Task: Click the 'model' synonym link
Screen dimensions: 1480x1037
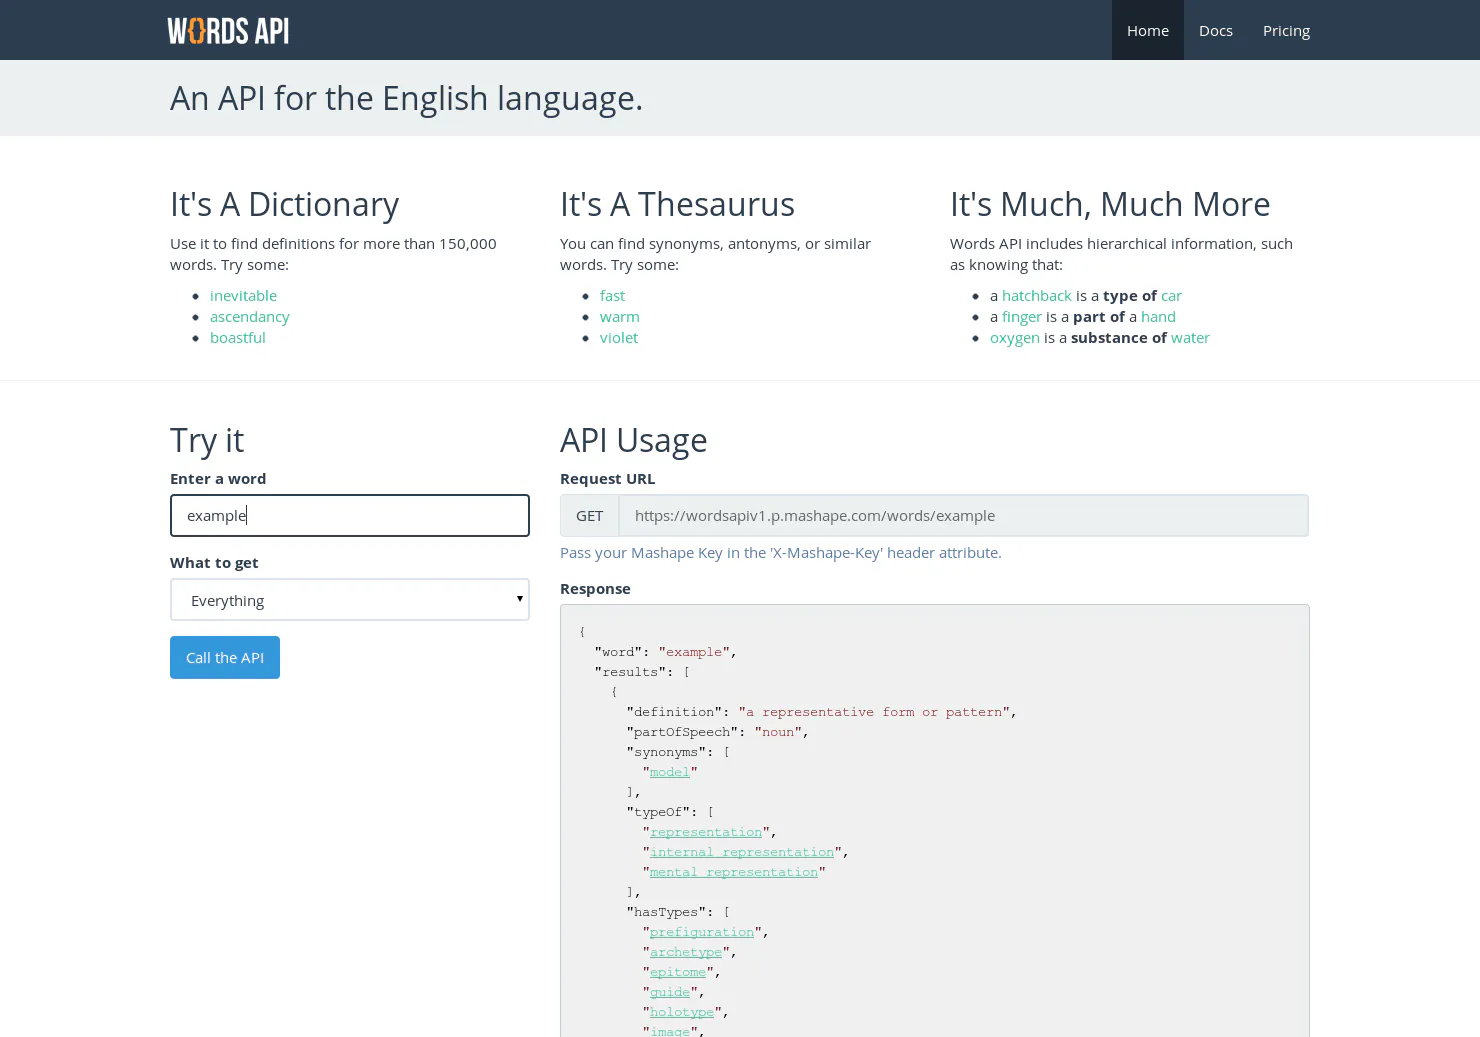Action: click(670, 772)
